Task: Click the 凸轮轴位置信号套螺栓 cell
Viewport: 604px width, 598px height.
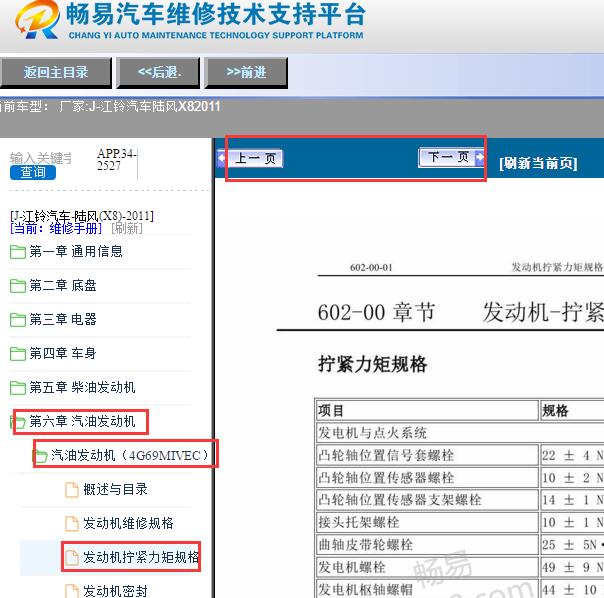Action: pos(427,455)
